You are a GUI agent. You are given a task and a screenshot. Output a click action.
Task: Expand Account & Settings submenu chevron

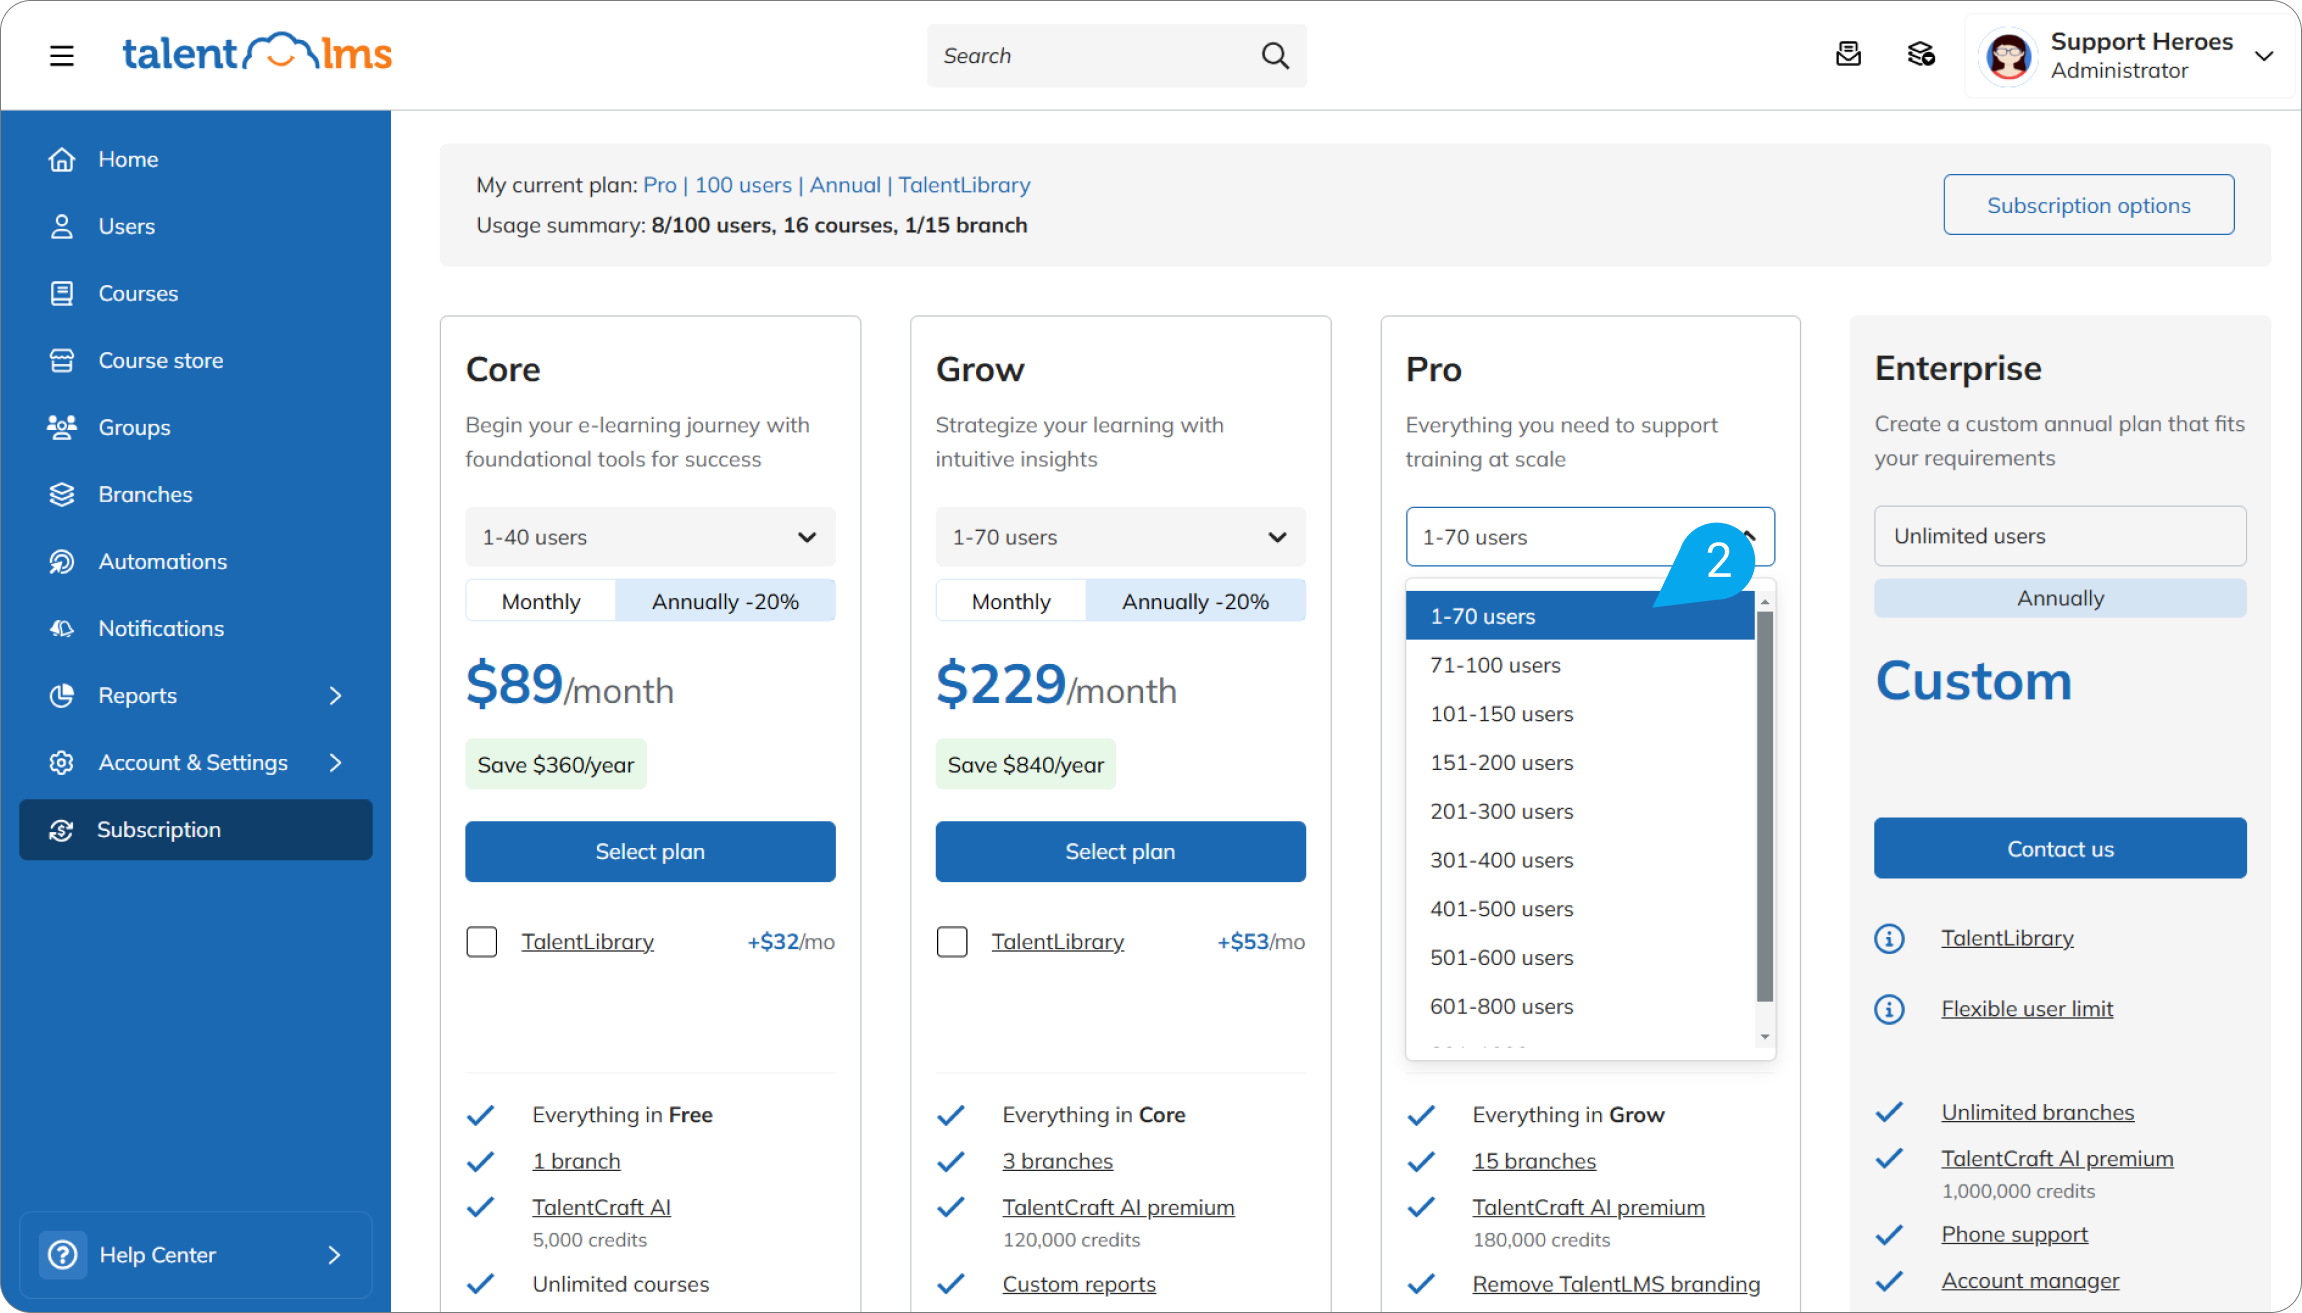pyautogui.click(x=335, y=762)
